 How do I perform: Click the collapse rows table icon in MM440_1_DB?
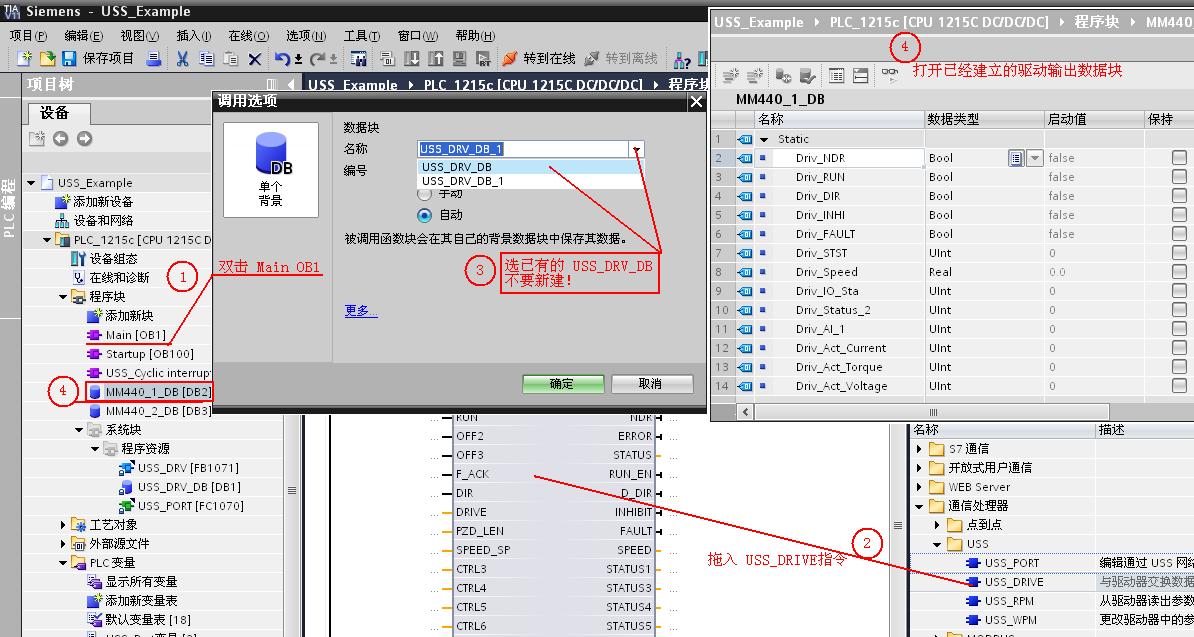click(860, 75)
